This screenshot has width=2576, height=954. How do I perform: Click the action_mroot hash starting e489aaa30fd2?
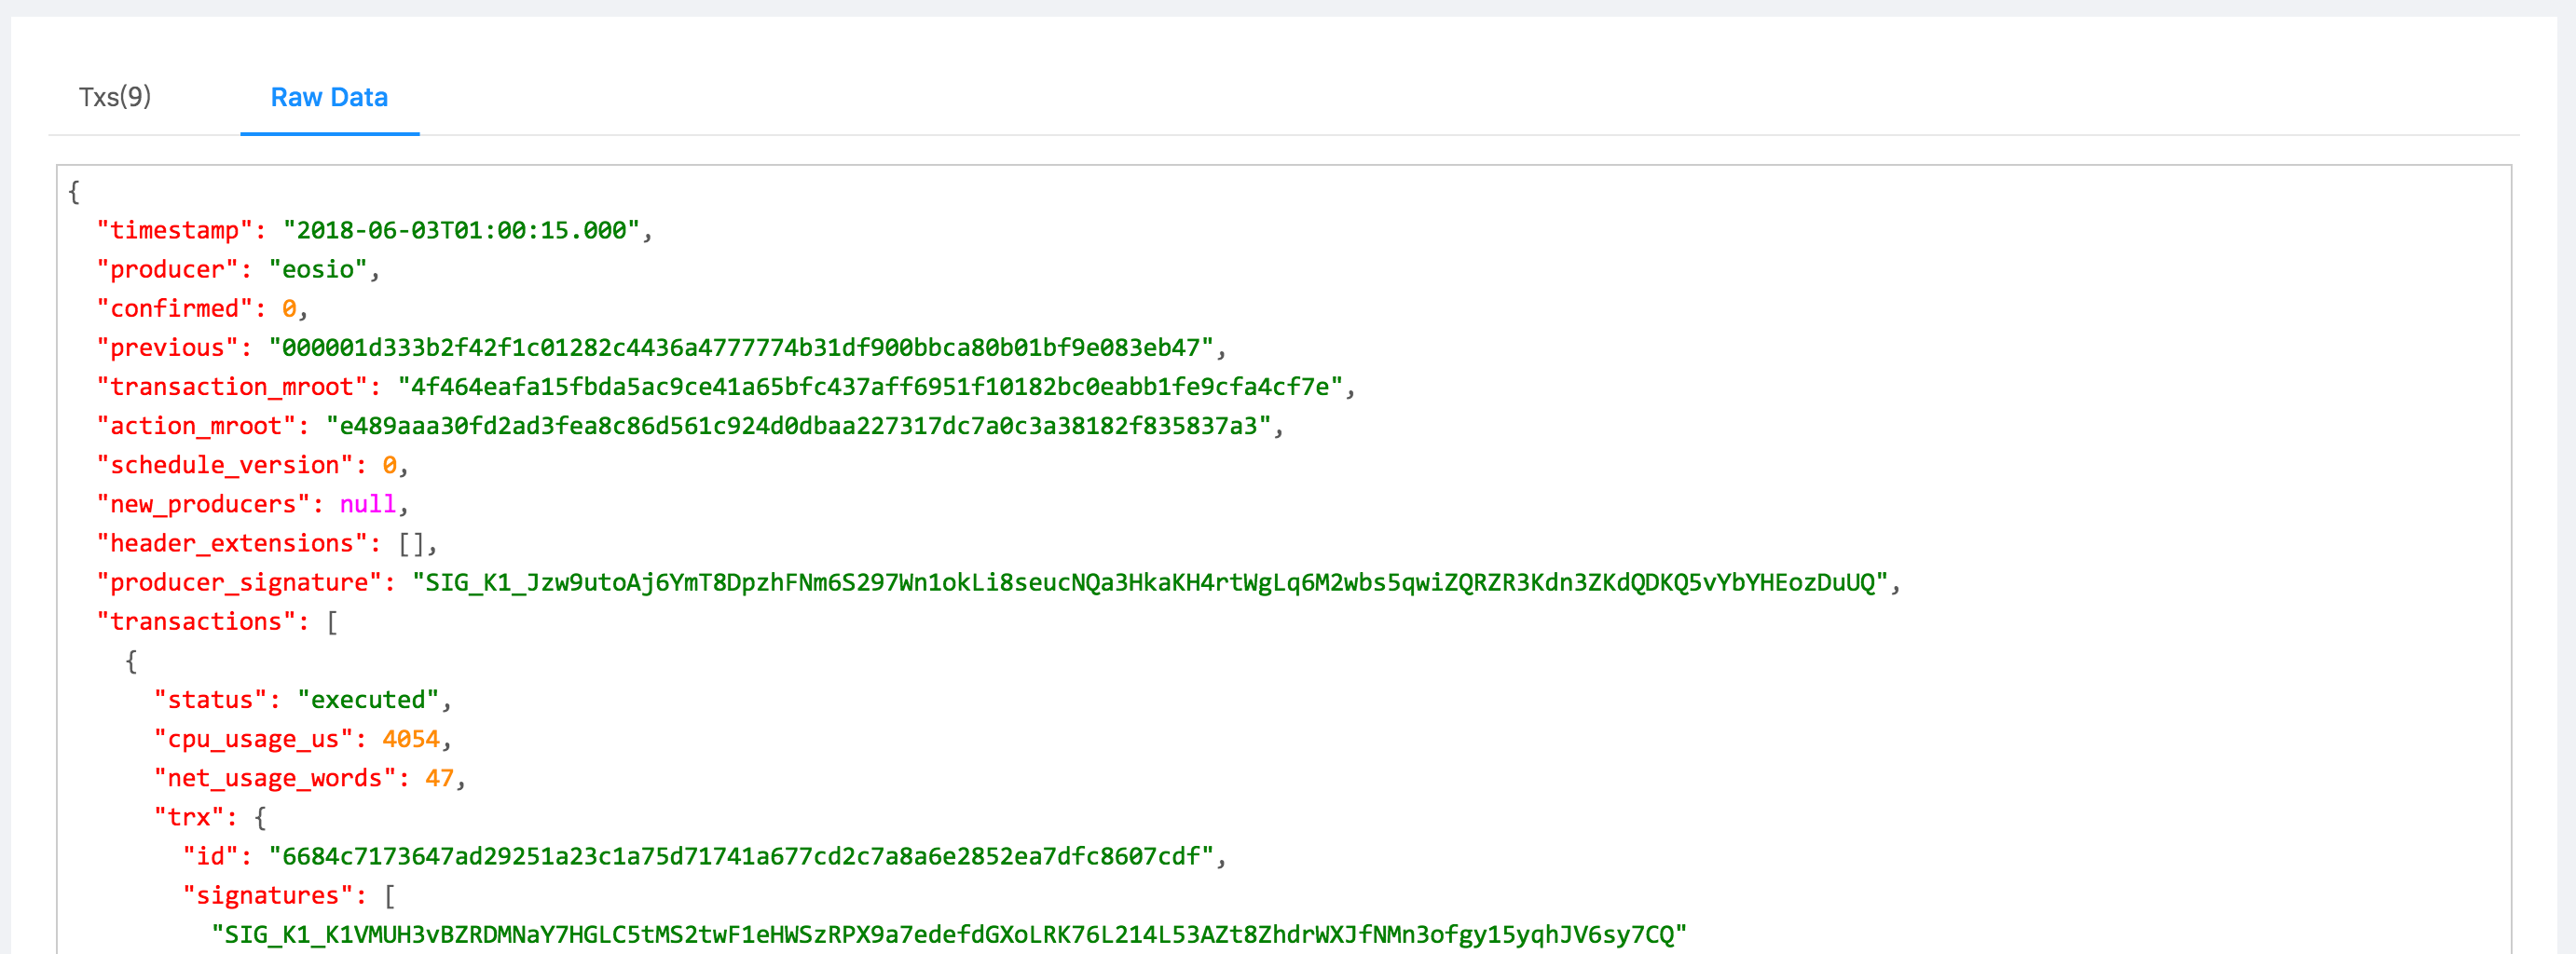click(798, 425)
